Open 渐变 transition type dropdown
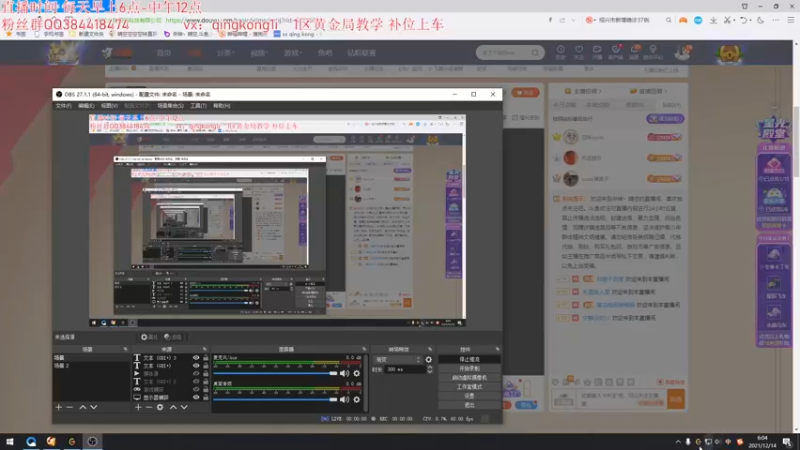Viewport: 800px width, 450px height. pyautogui.click(x=397, y=360)
